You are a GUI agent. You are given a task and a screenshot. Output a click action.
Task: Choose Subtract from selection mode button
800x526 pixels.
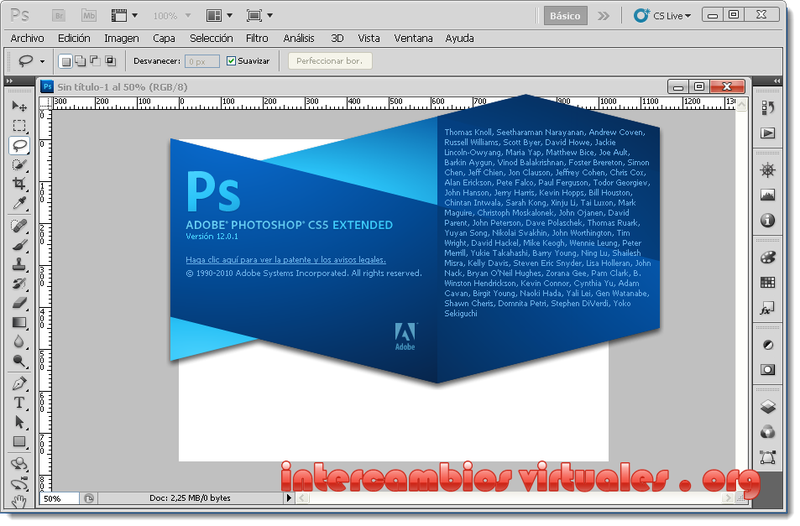click(x=95, y=61)
